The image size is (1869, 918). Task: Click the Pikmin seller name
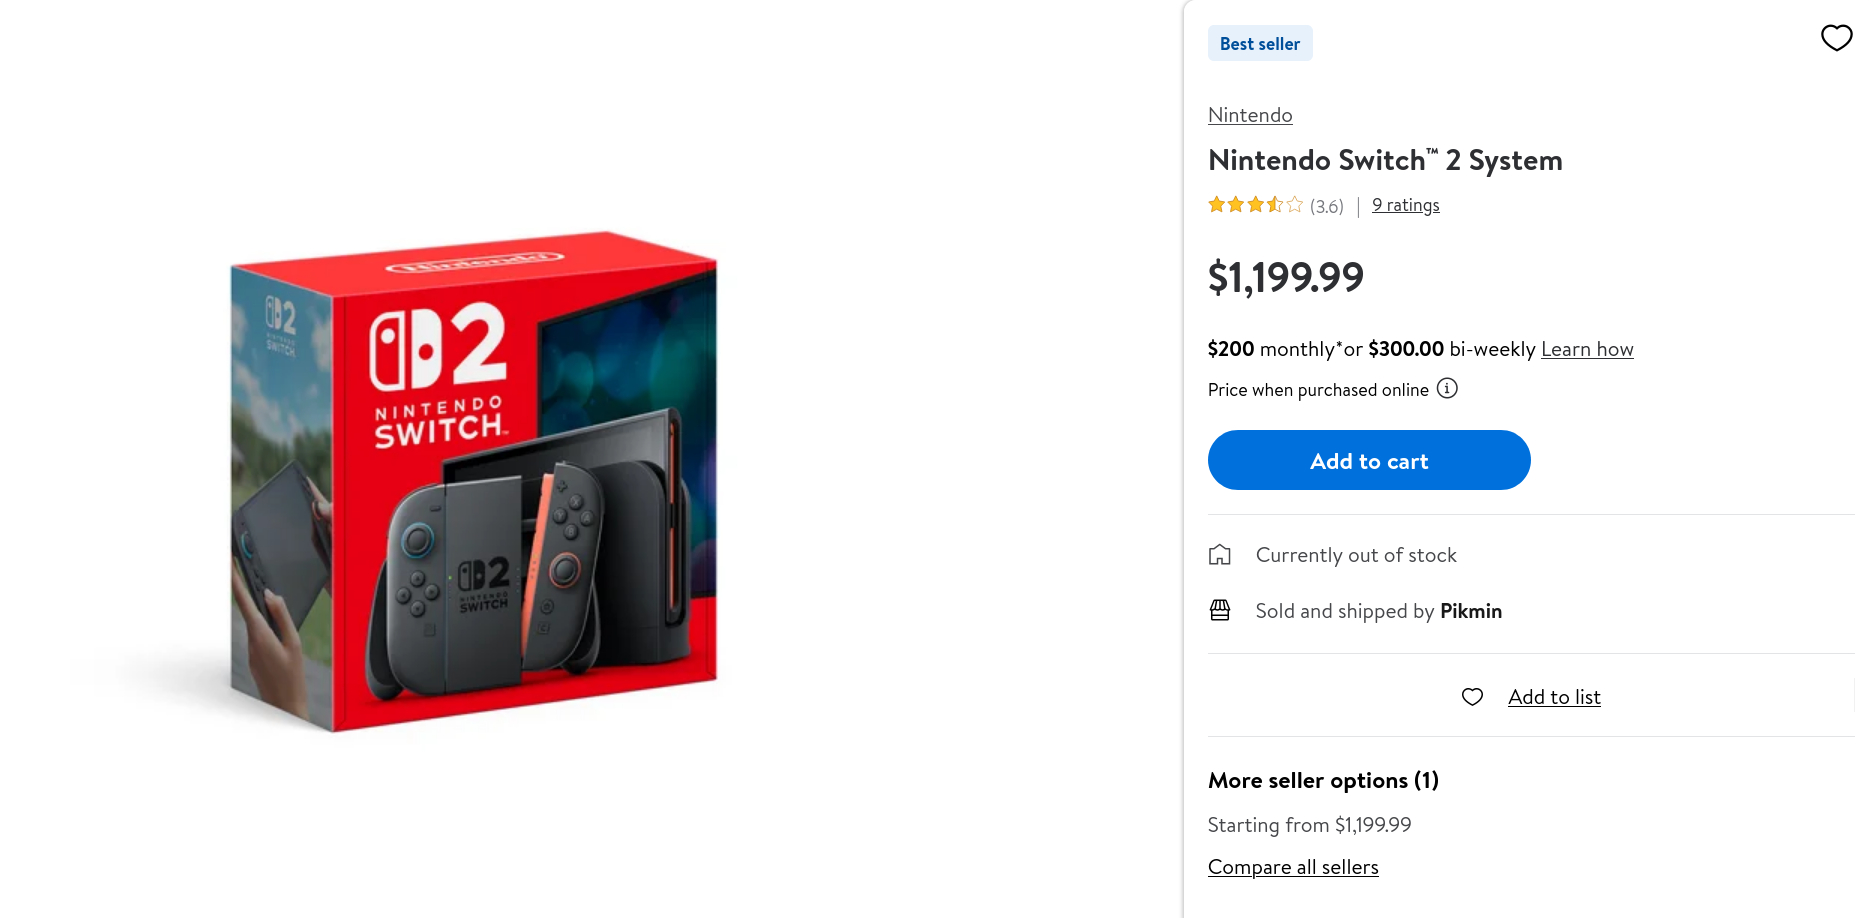[x=1471, y=611]
